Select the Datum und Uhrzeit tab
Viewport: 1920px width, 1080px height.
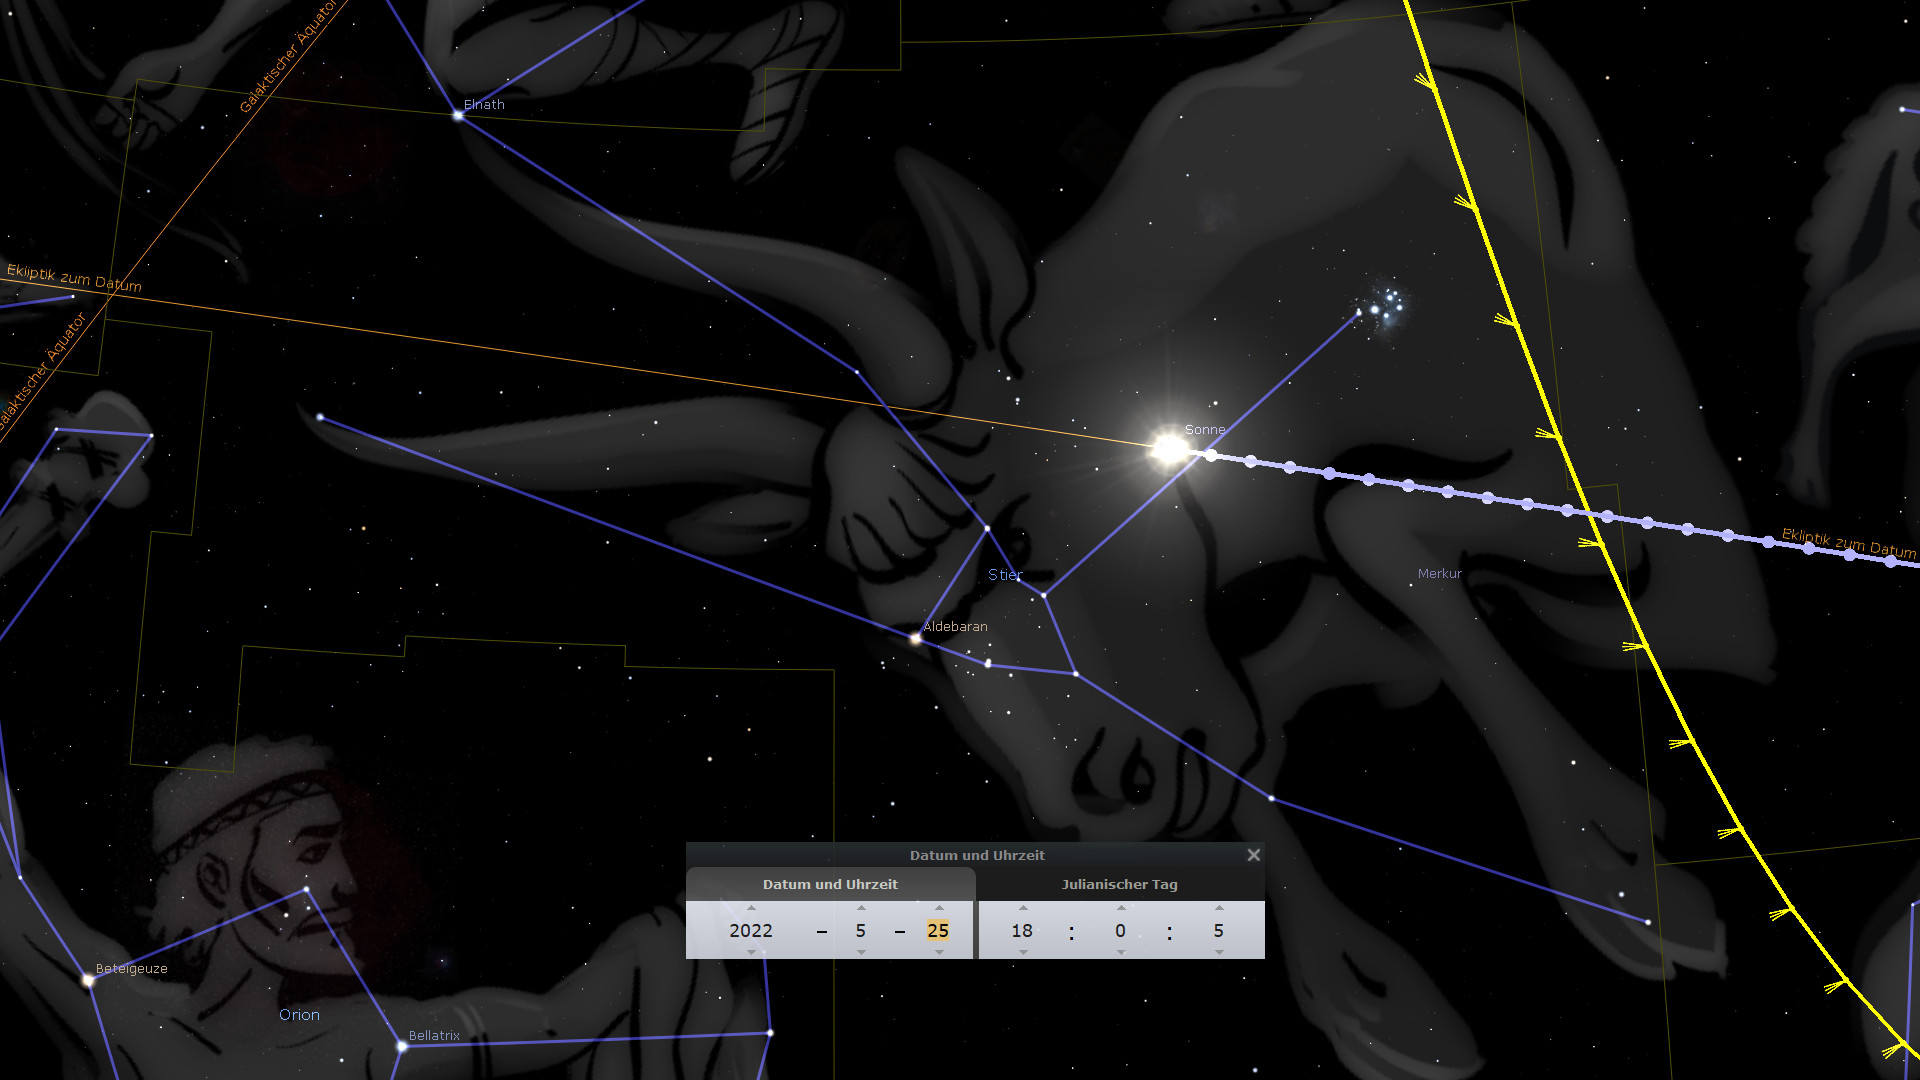click(830, 884)
